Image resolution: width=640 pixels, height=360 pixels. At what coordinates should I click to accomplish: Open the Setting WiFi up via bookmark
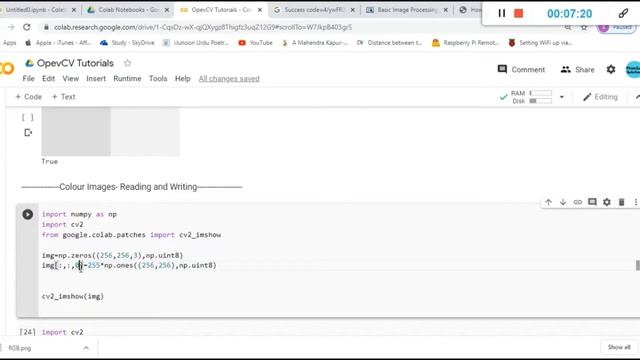click(x=540, y=42)
